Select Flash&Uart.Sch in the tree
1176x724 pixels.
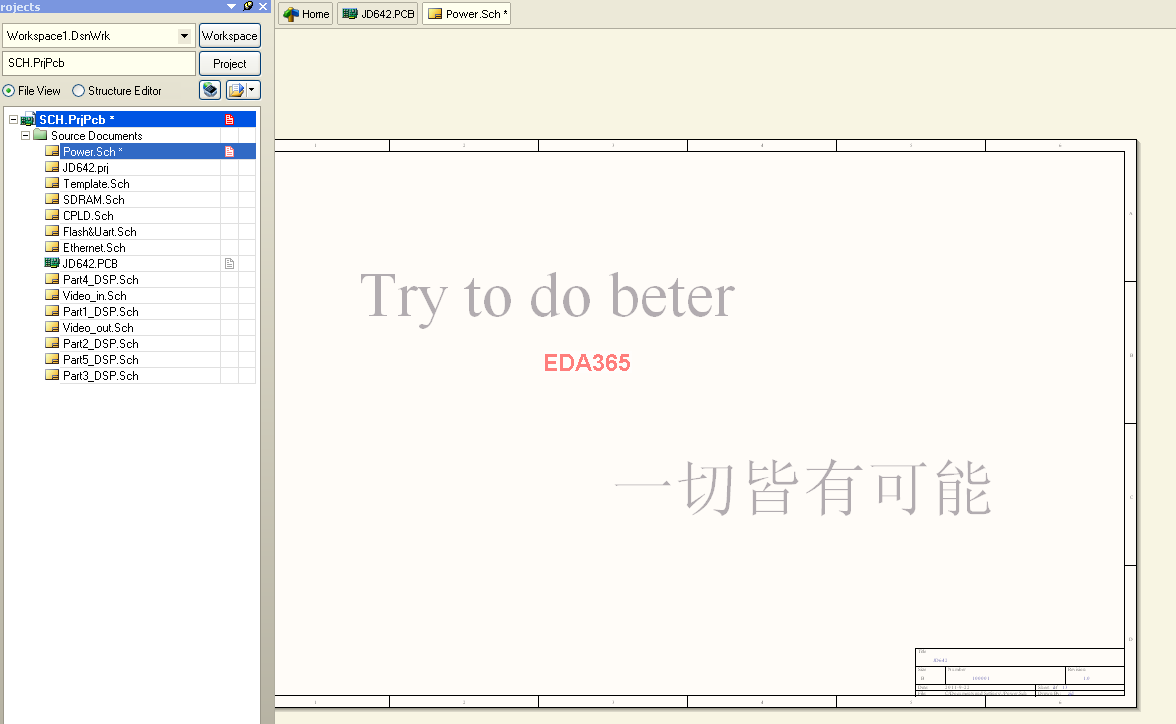coord(100,232)
